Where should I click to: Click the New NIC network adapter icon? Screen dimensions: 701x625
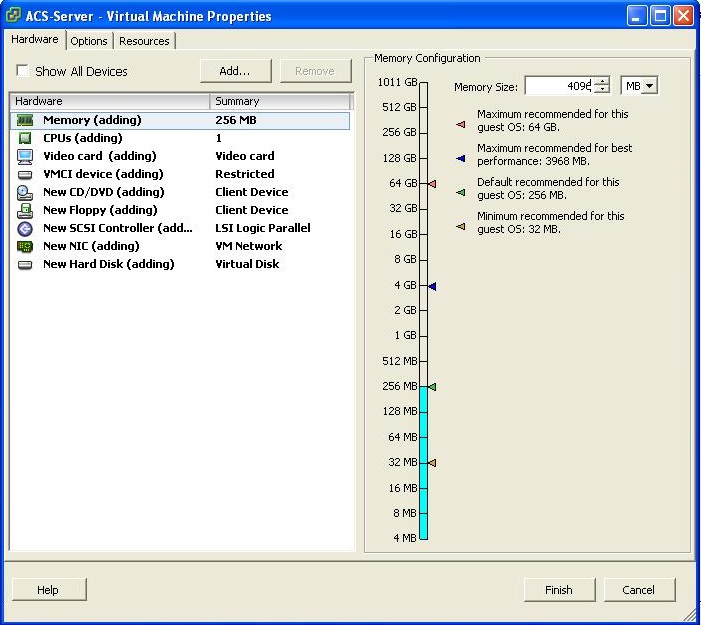[25, 246]
